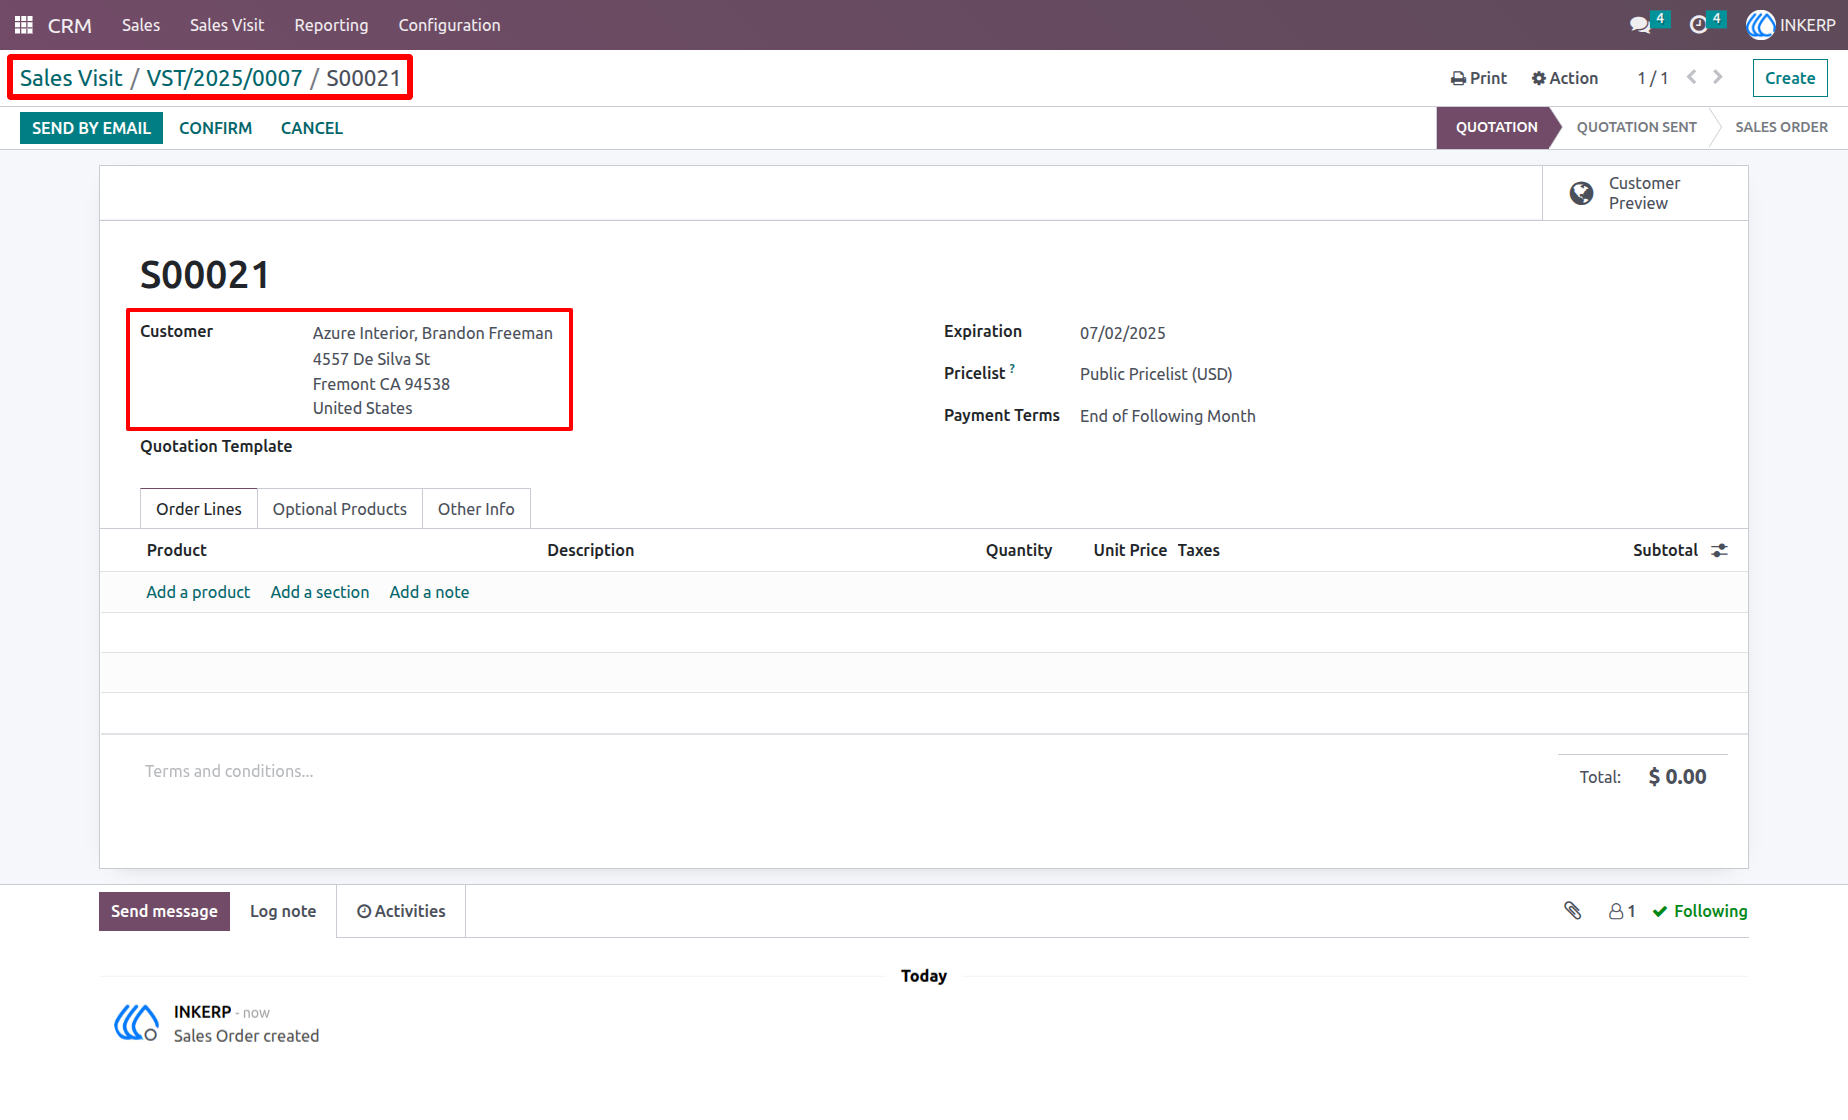Open the Sales Visit menu
This screenshot has width=1848, height=1120.
[x=227, y=25]
